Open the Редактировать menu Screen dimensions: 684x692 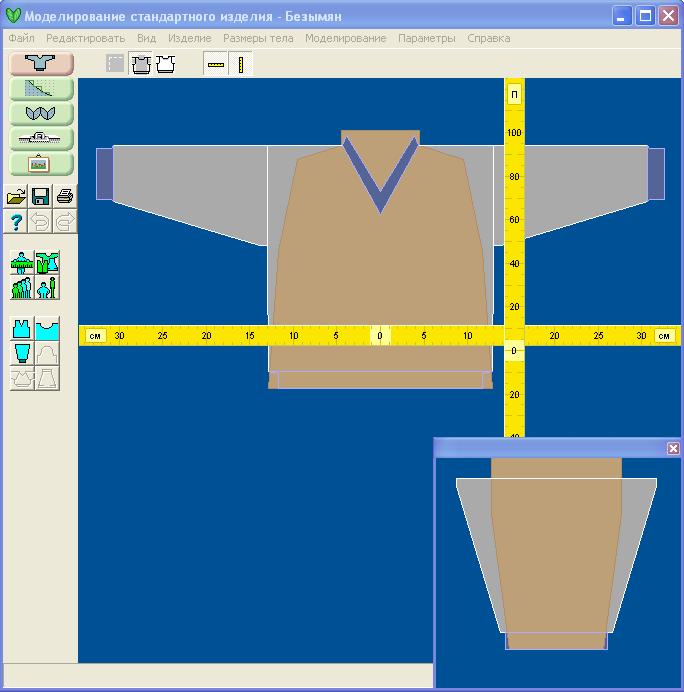(86, 38)
